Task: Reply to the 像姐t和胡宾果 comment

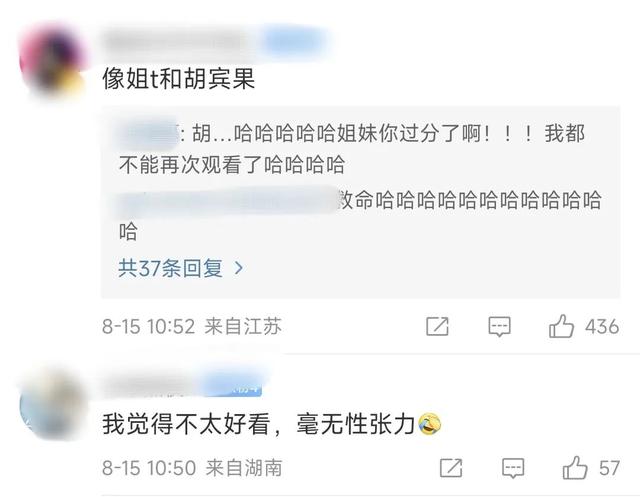Action: [500, 326]
